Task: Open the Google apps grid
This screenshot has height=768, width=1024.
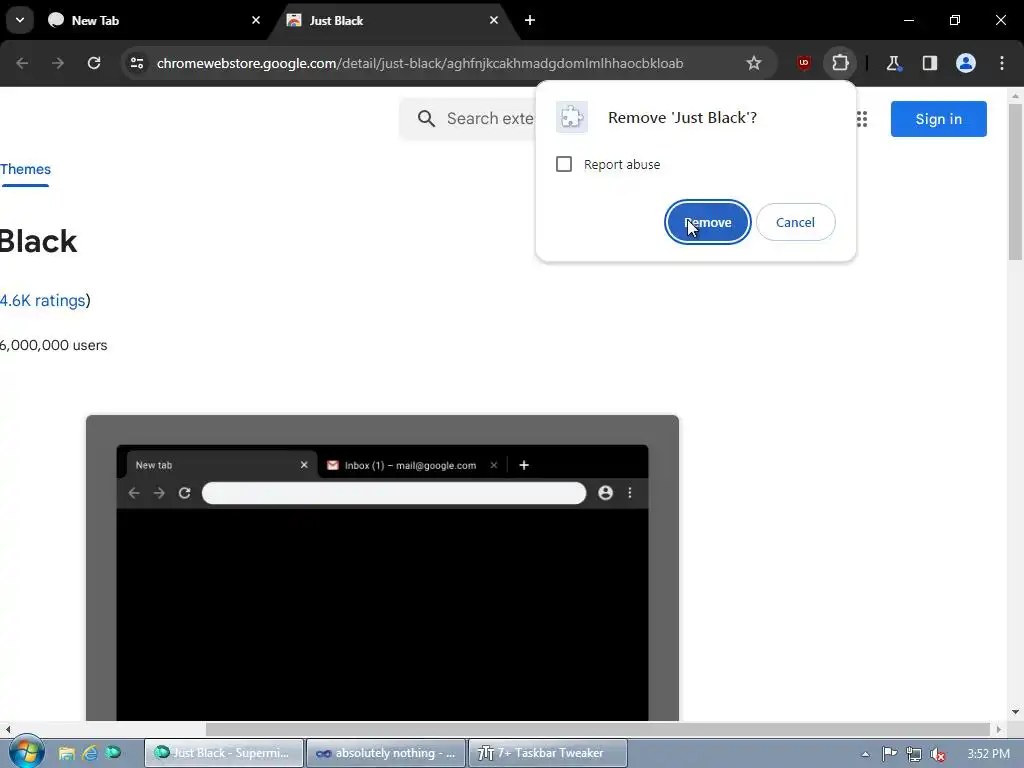Action: tap(861, 119)
